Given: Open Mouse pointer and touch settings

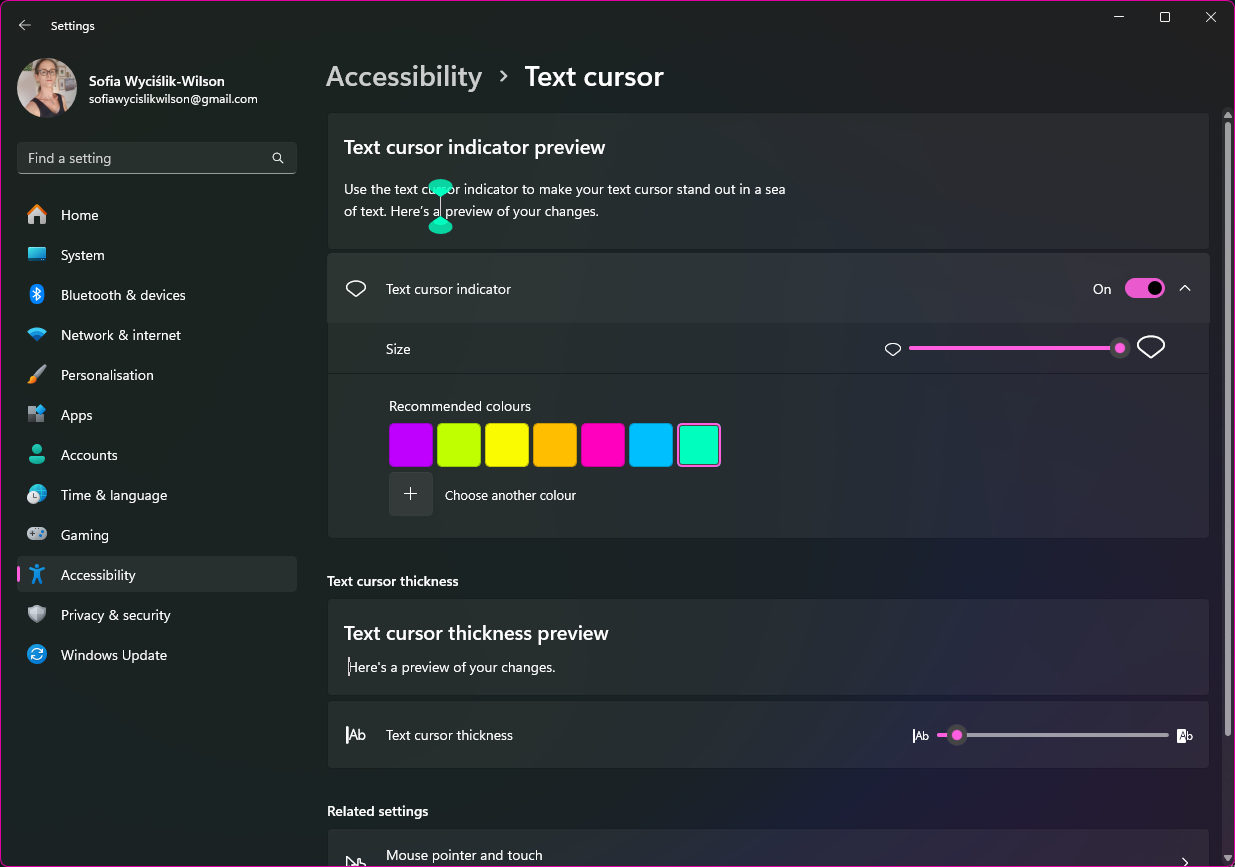Looking at the screenshot, I should (768, 848).
